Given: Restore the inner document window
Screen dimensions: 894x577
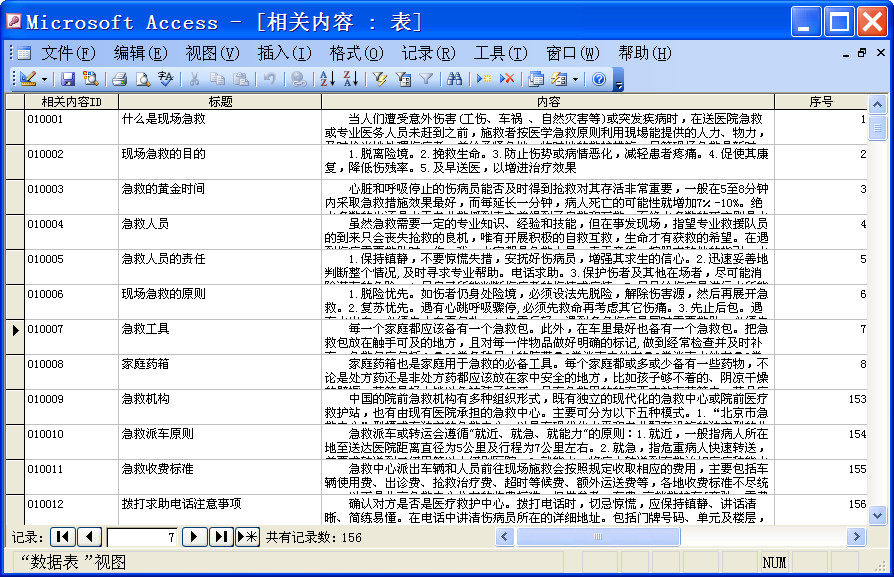Looking at the screenshot, I should [x=862, y=52].
